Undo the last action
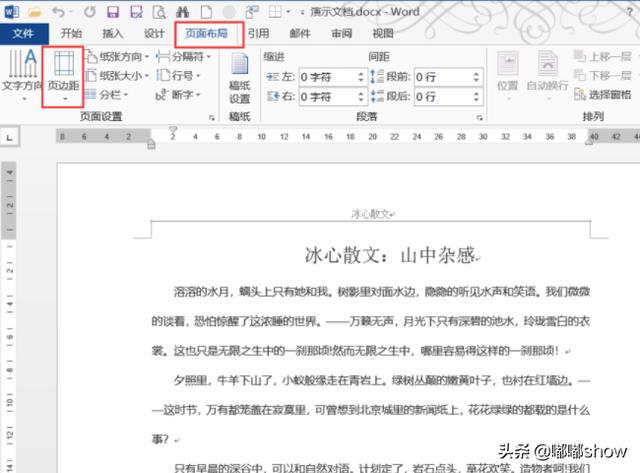Image resolution: width=640 pixels, height=473 pixels. [x=59, y=12]
